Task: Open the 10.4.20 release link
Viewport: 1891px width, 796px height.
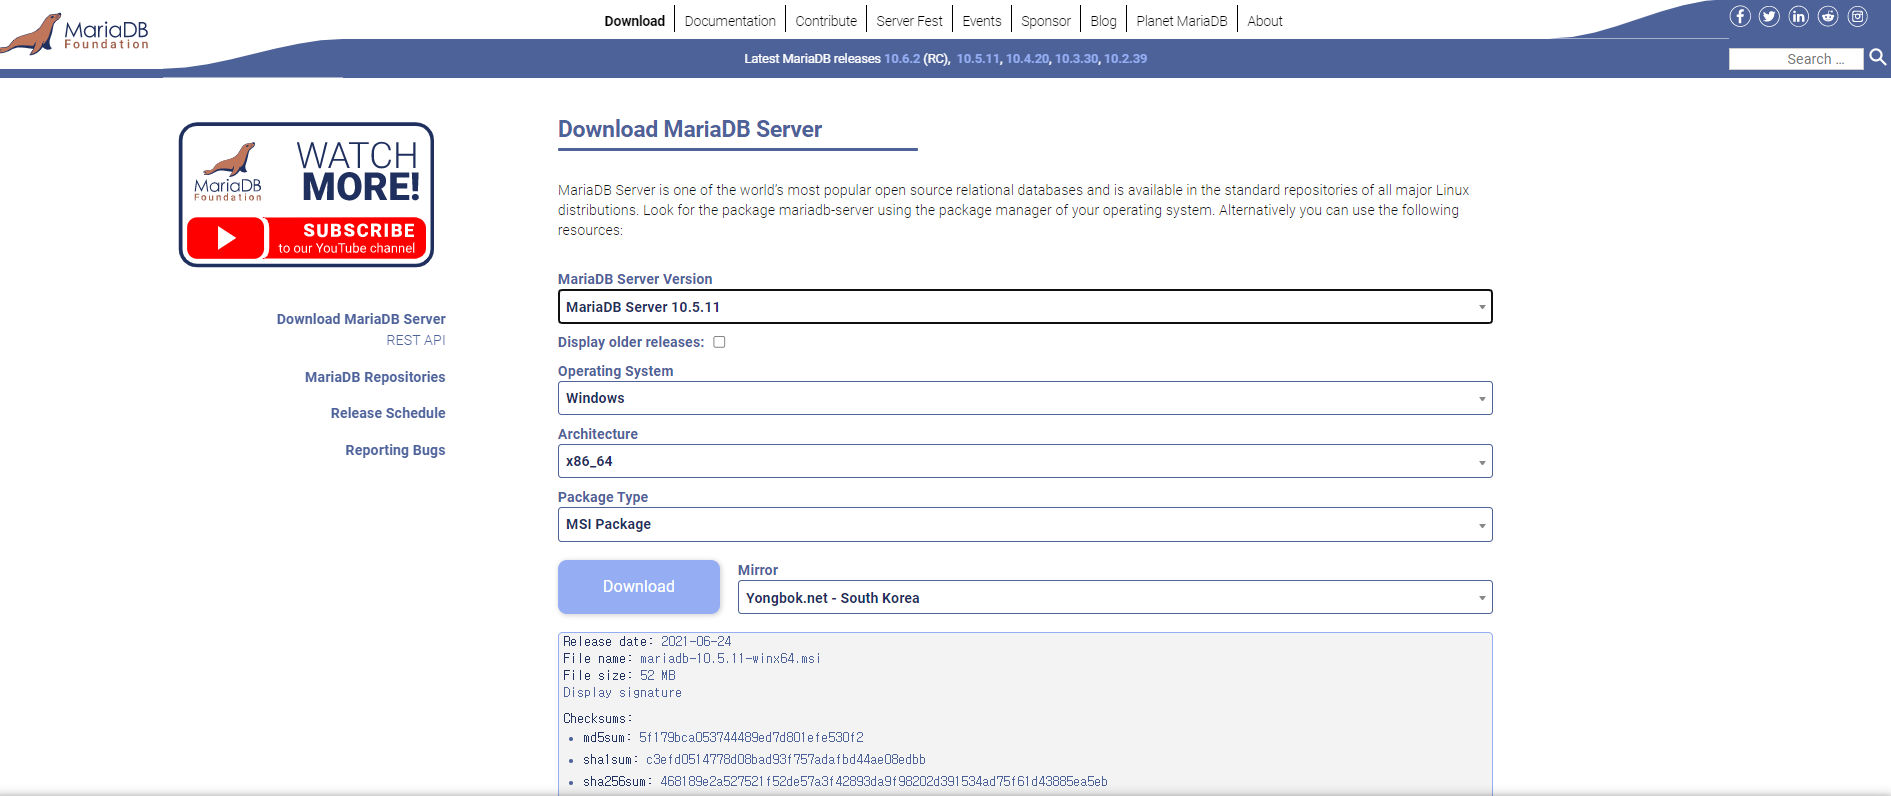Action: (x=1028, y=59)
